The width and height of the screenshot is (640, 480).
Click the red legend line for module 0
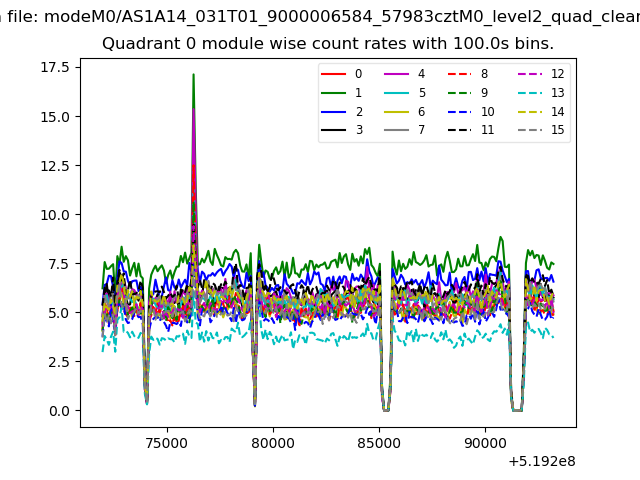pyautogui.click(x=333, y=74)
